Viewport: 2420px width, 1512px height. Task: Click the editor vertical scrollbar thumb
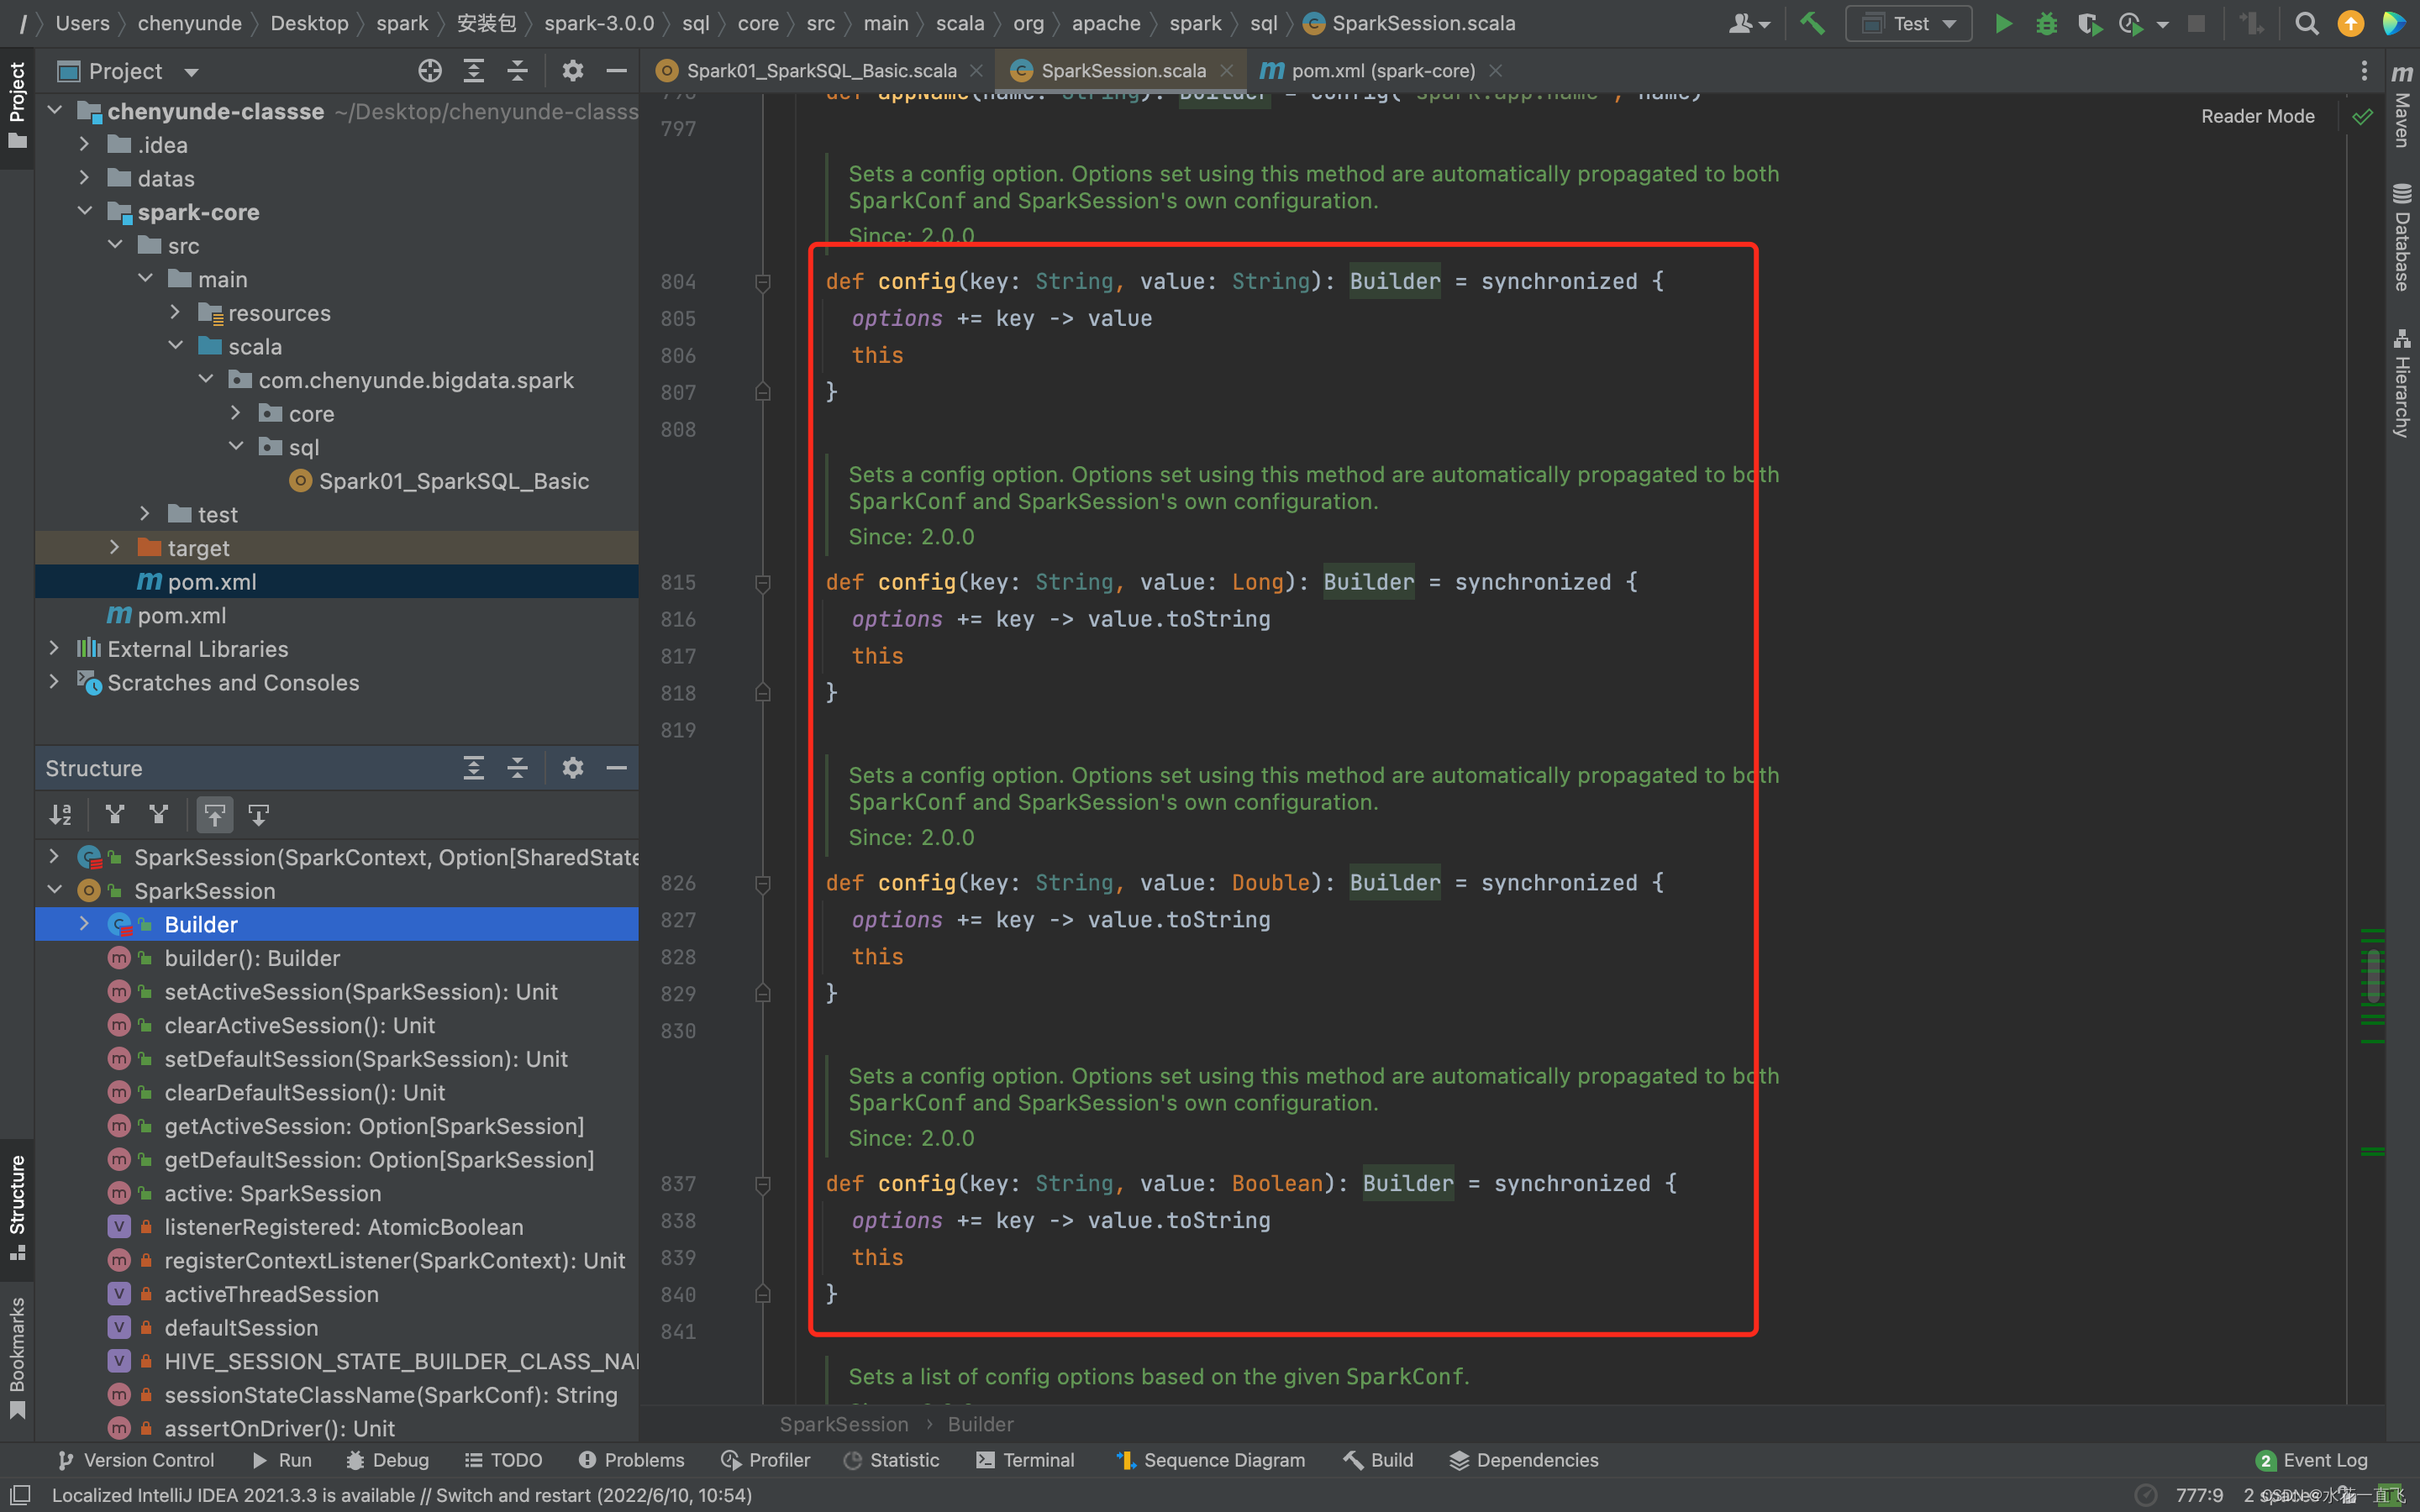[2373, 975]
